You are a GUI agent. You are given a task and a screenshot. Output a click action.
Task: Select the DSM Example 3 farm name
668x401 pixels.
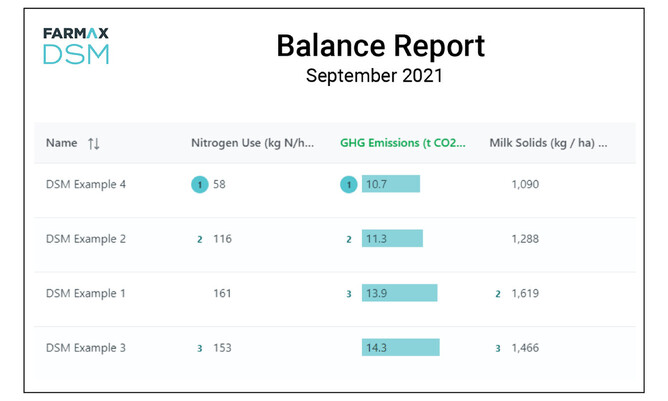[86, 348]
